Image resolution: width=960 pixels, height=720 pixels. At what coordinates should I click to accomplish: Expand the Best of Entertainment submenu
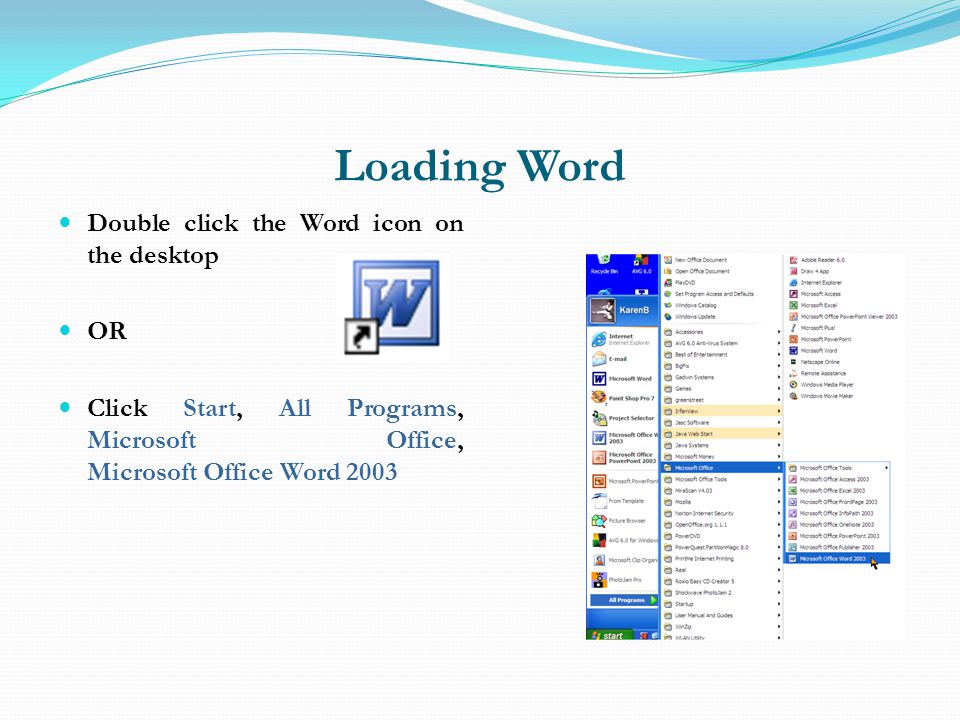pyautogui.click(x=722, y=354)
